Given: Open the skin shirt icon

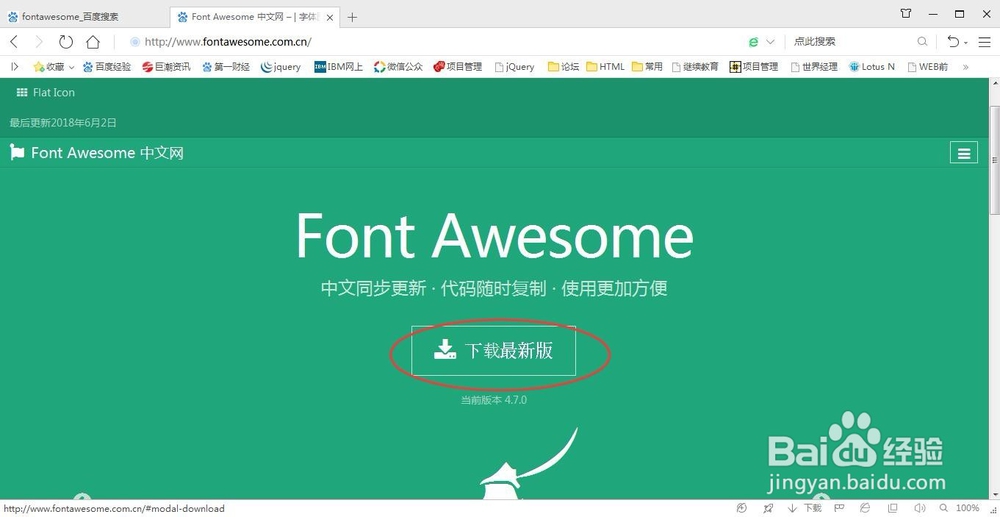Looking at the screenshot, I should 906,13.
